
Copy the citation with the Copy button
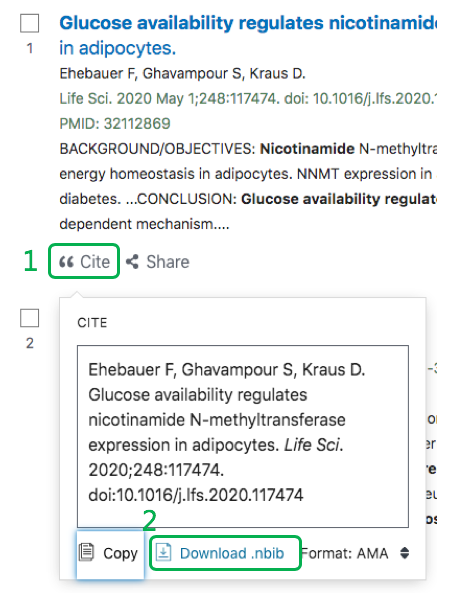click(110, 554)
